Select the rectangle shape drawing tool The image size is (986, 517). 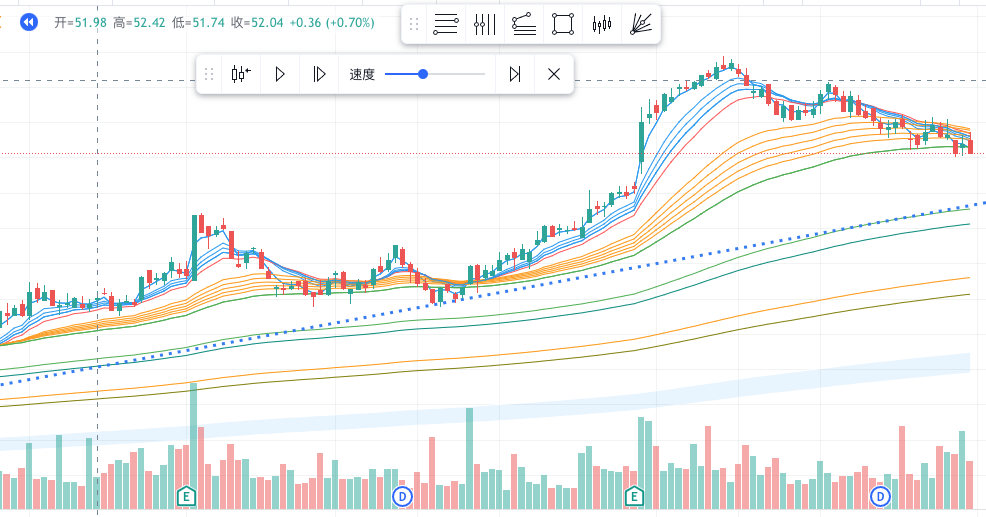tap(563, 25)
